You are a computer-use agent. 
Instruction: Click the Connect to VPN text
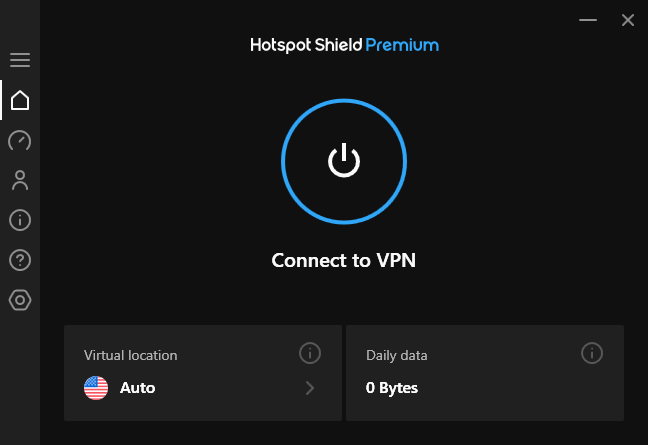[x=343, y=261]
